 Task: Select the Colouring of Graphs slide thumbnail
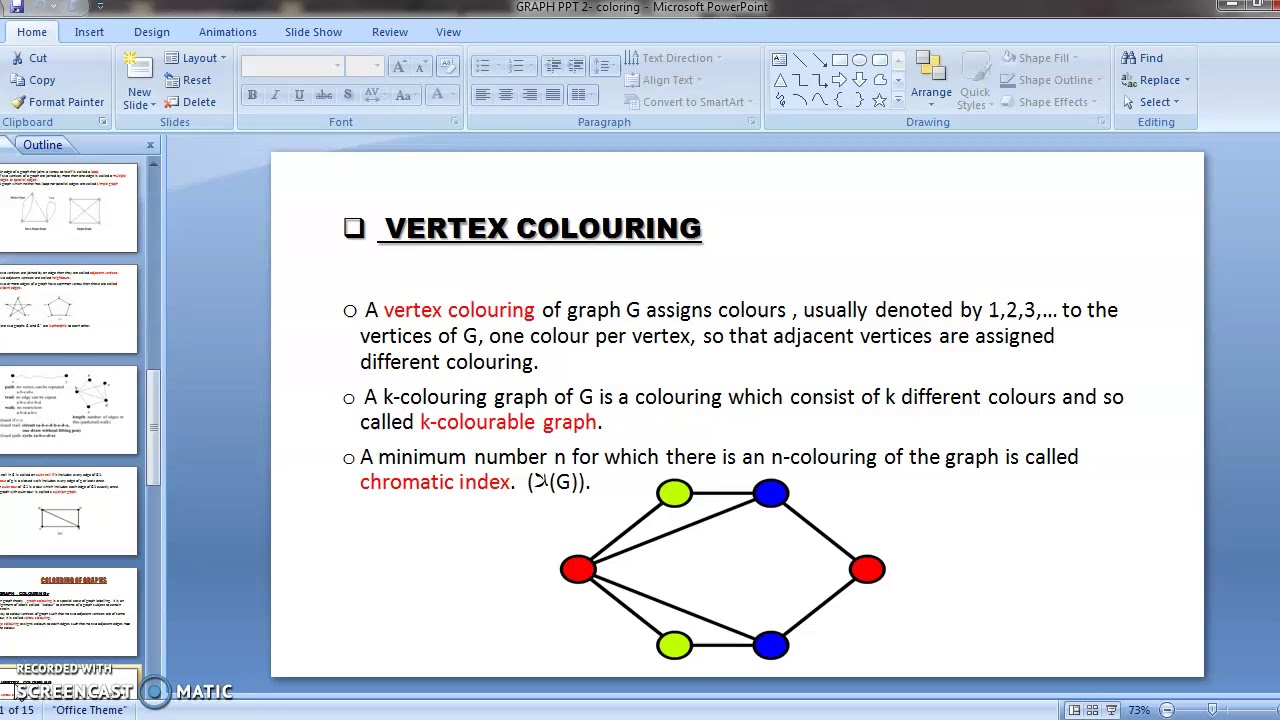pos(68,611)
